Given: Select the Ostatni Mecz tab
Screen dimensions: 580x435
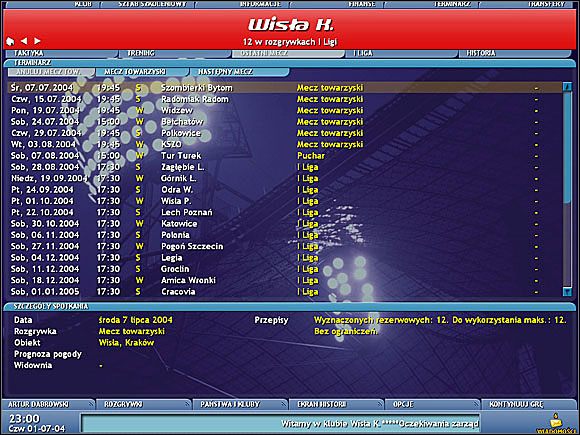Looking at the screenshot, I should pyautogui.click(x=288, y=53).
